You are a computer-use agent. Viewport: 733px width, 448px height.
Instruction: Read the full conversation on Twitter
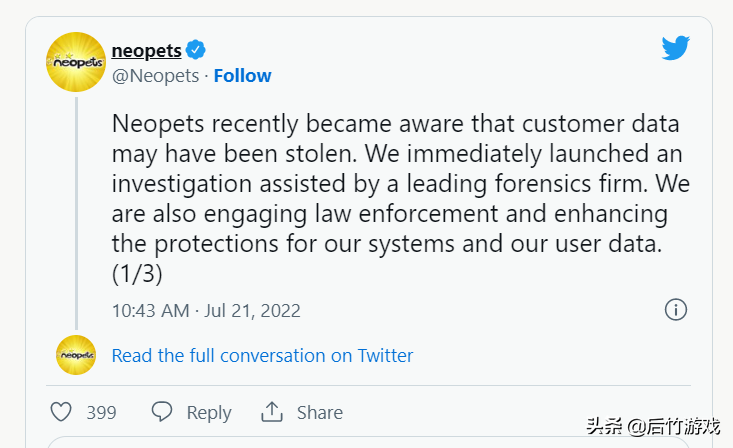(x=262, y=355)
